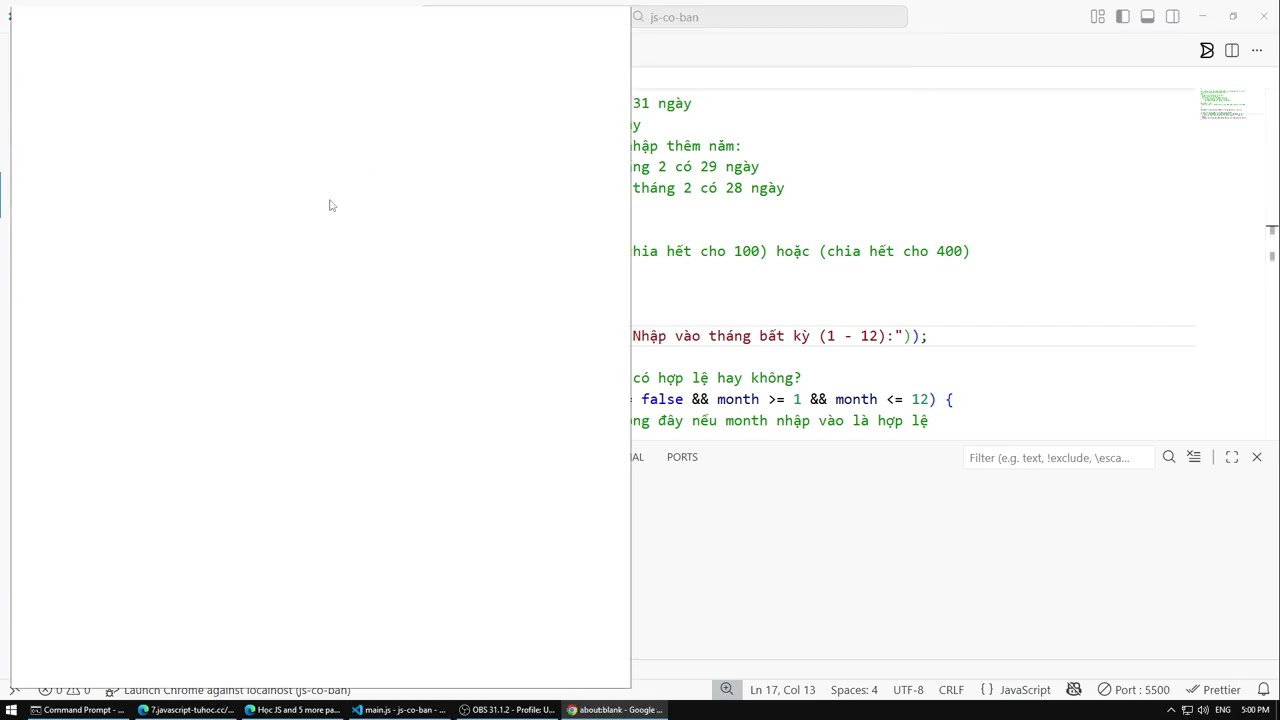The width and height of the screenshot is (1280, 720).
Task: Click the 'tháng 2 có 28 ngày' comment line
Action: [x=708, y=188]
